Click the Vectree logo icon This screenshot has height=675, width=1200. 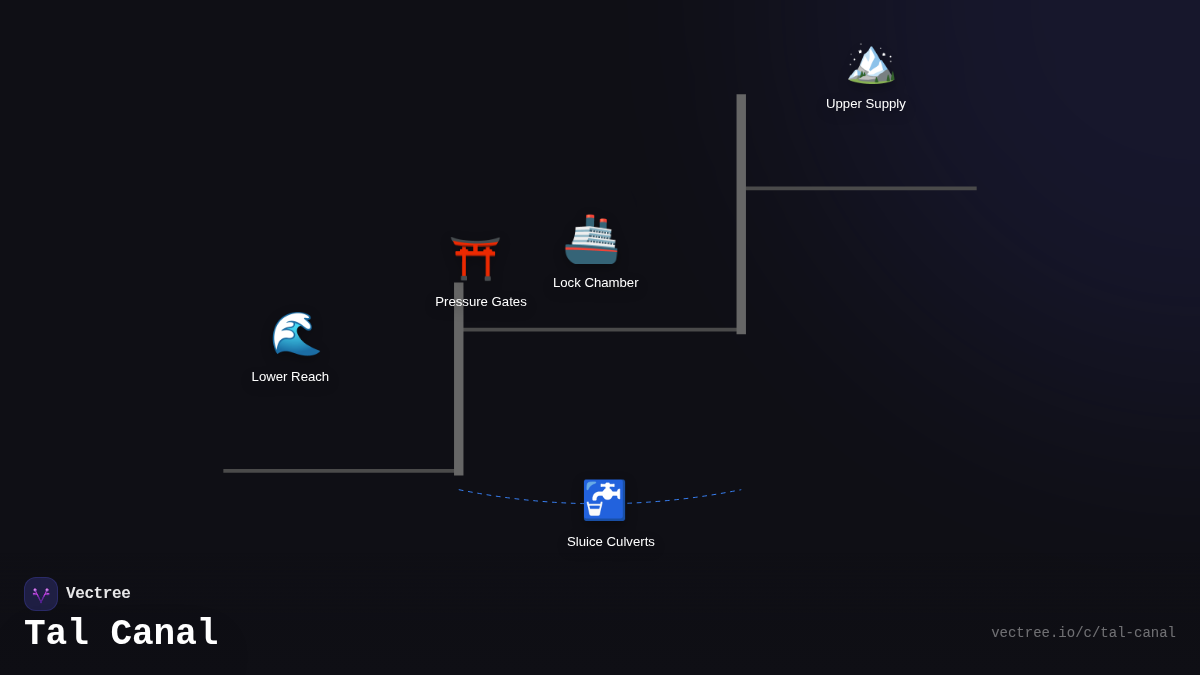[41, 594]
